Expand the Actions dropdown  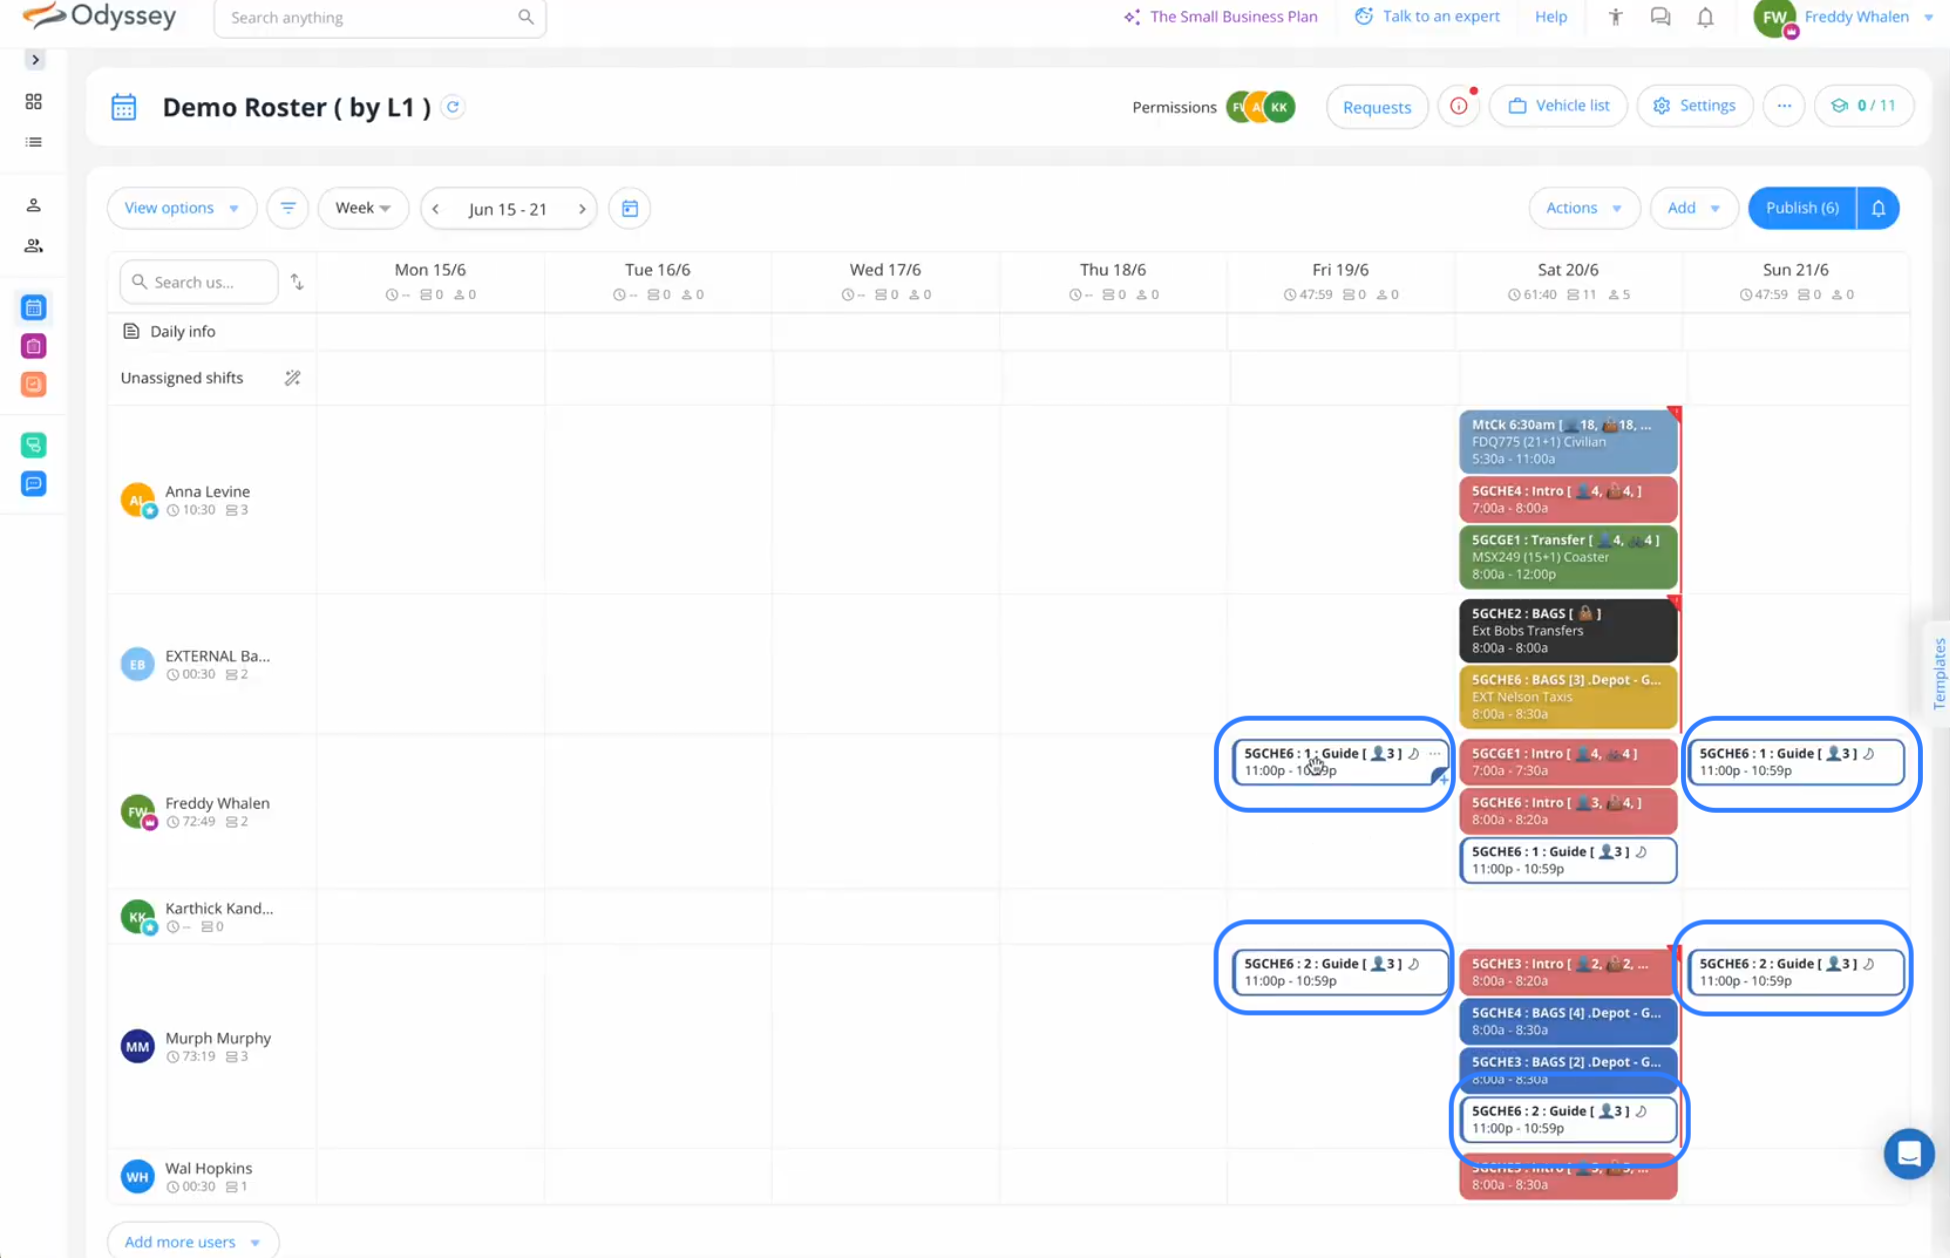click(x=1583, y=208)
